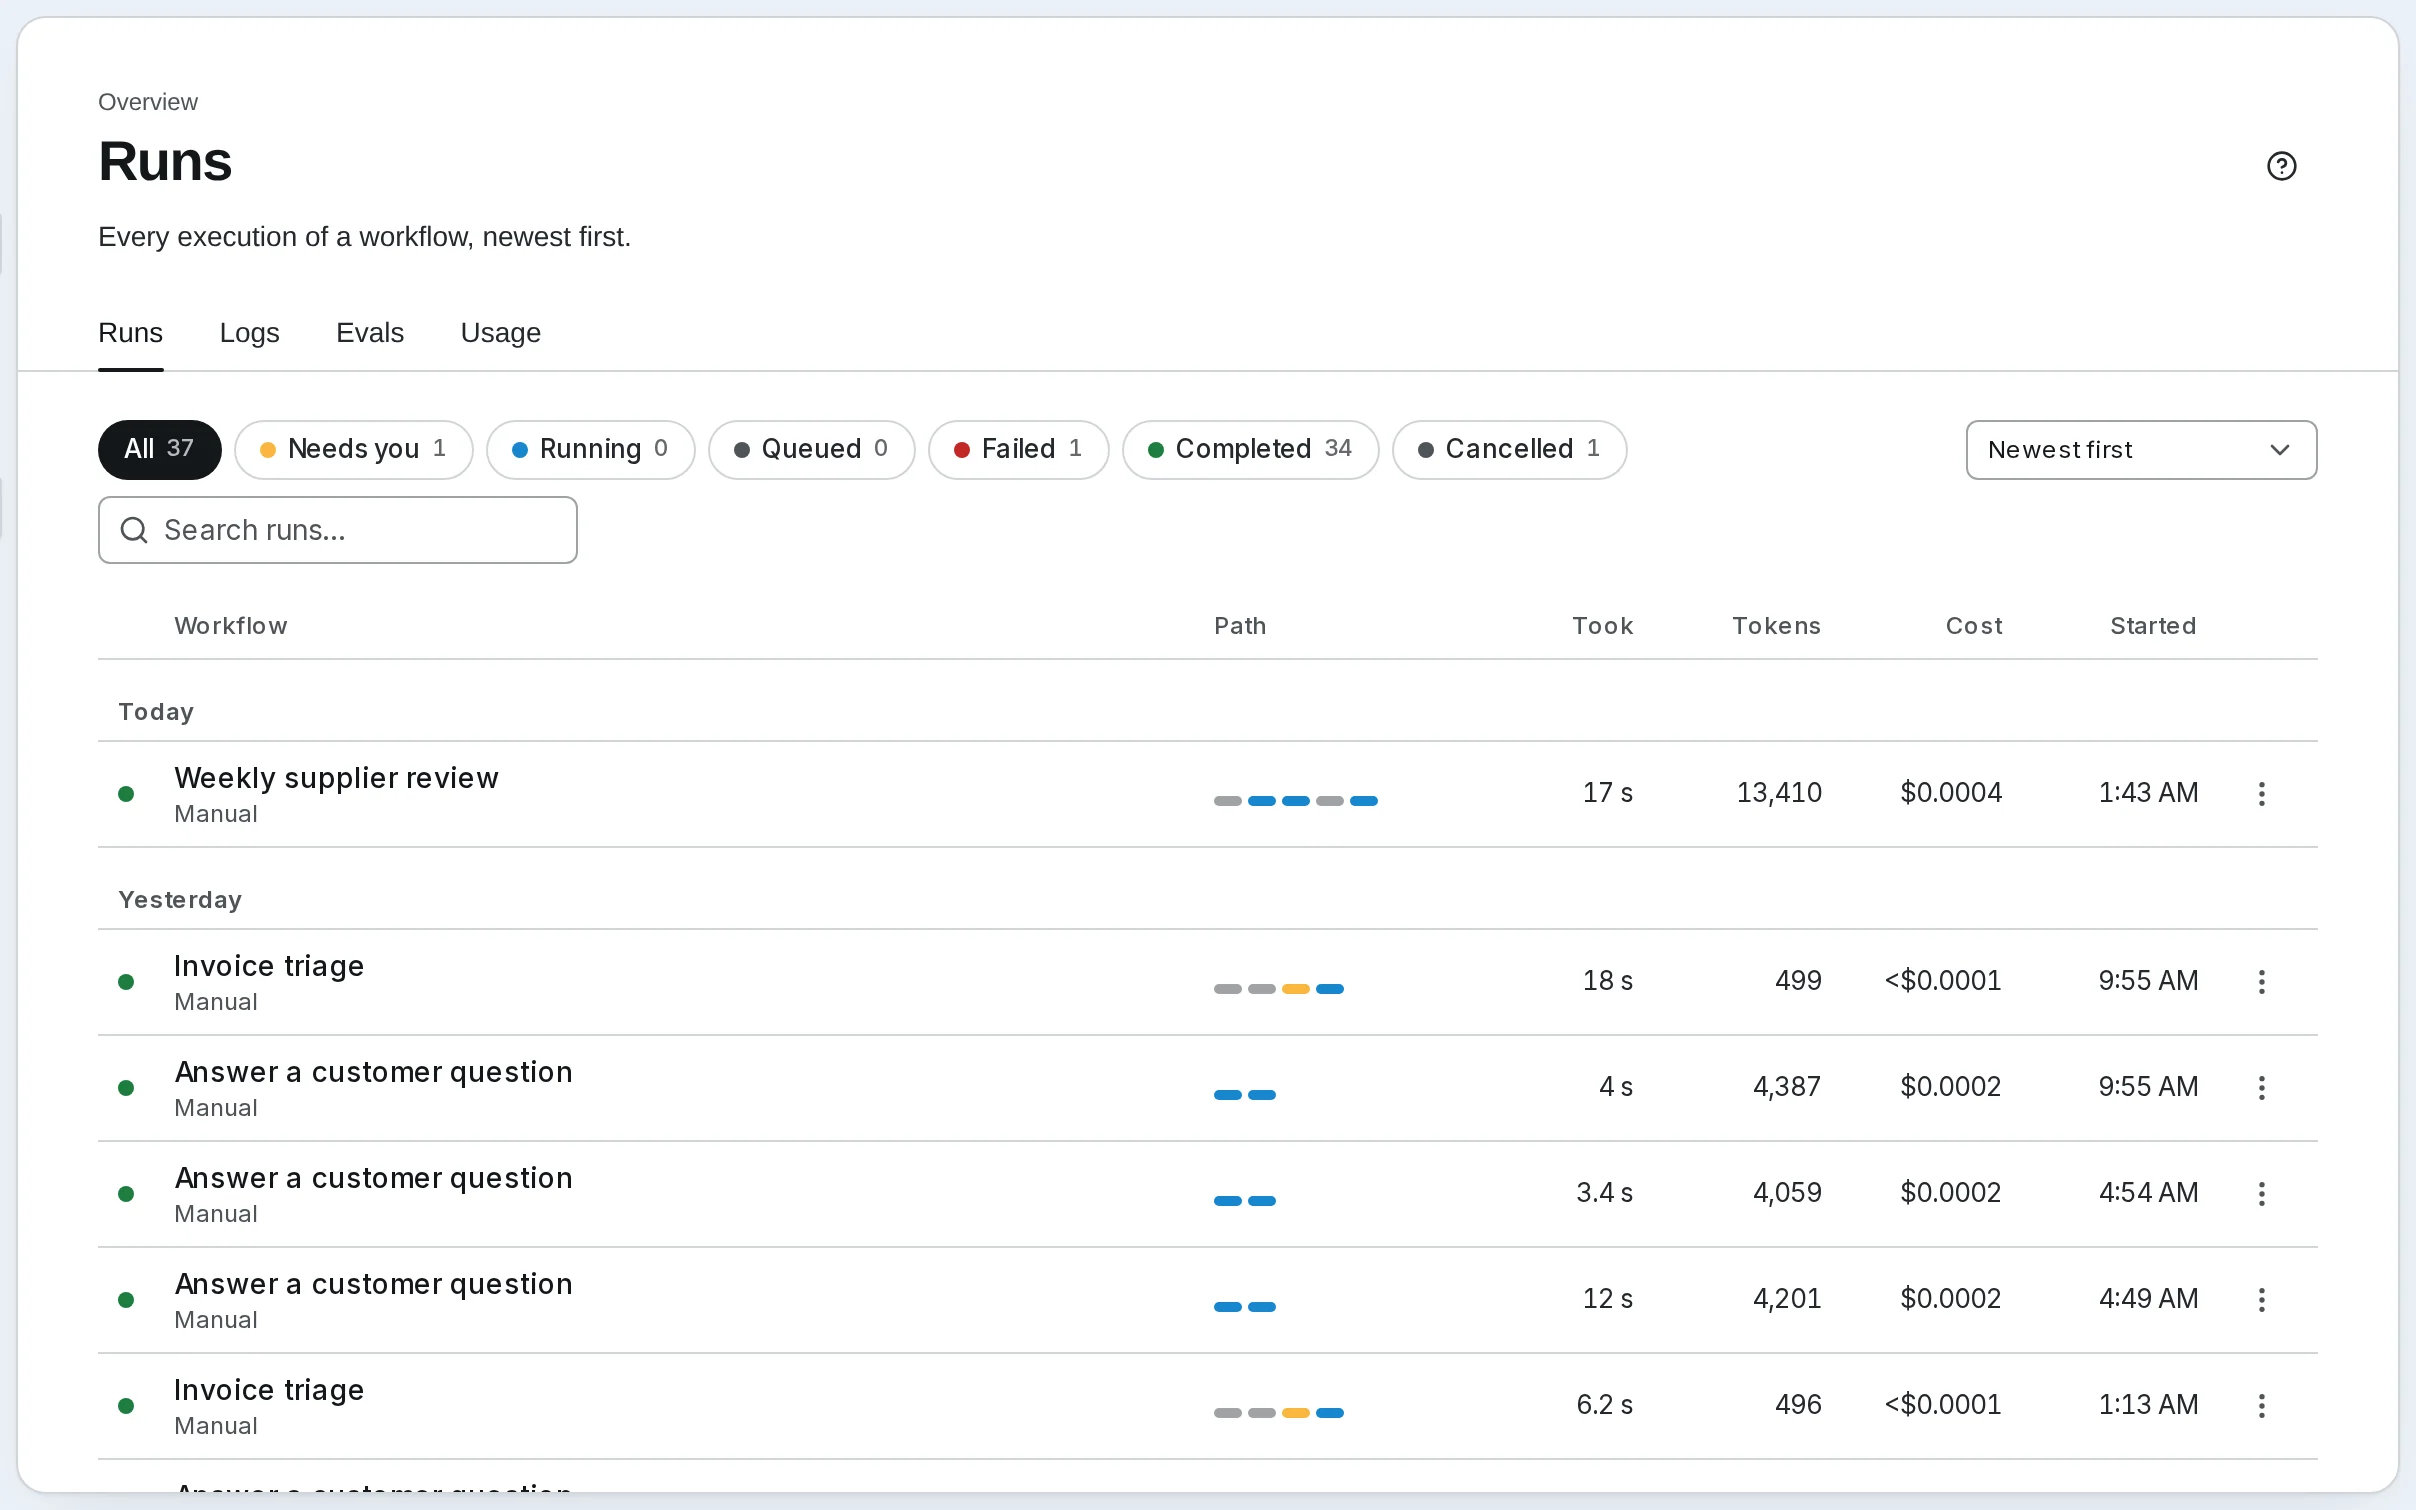Filter runs by Needs you

tap(354, 449)
